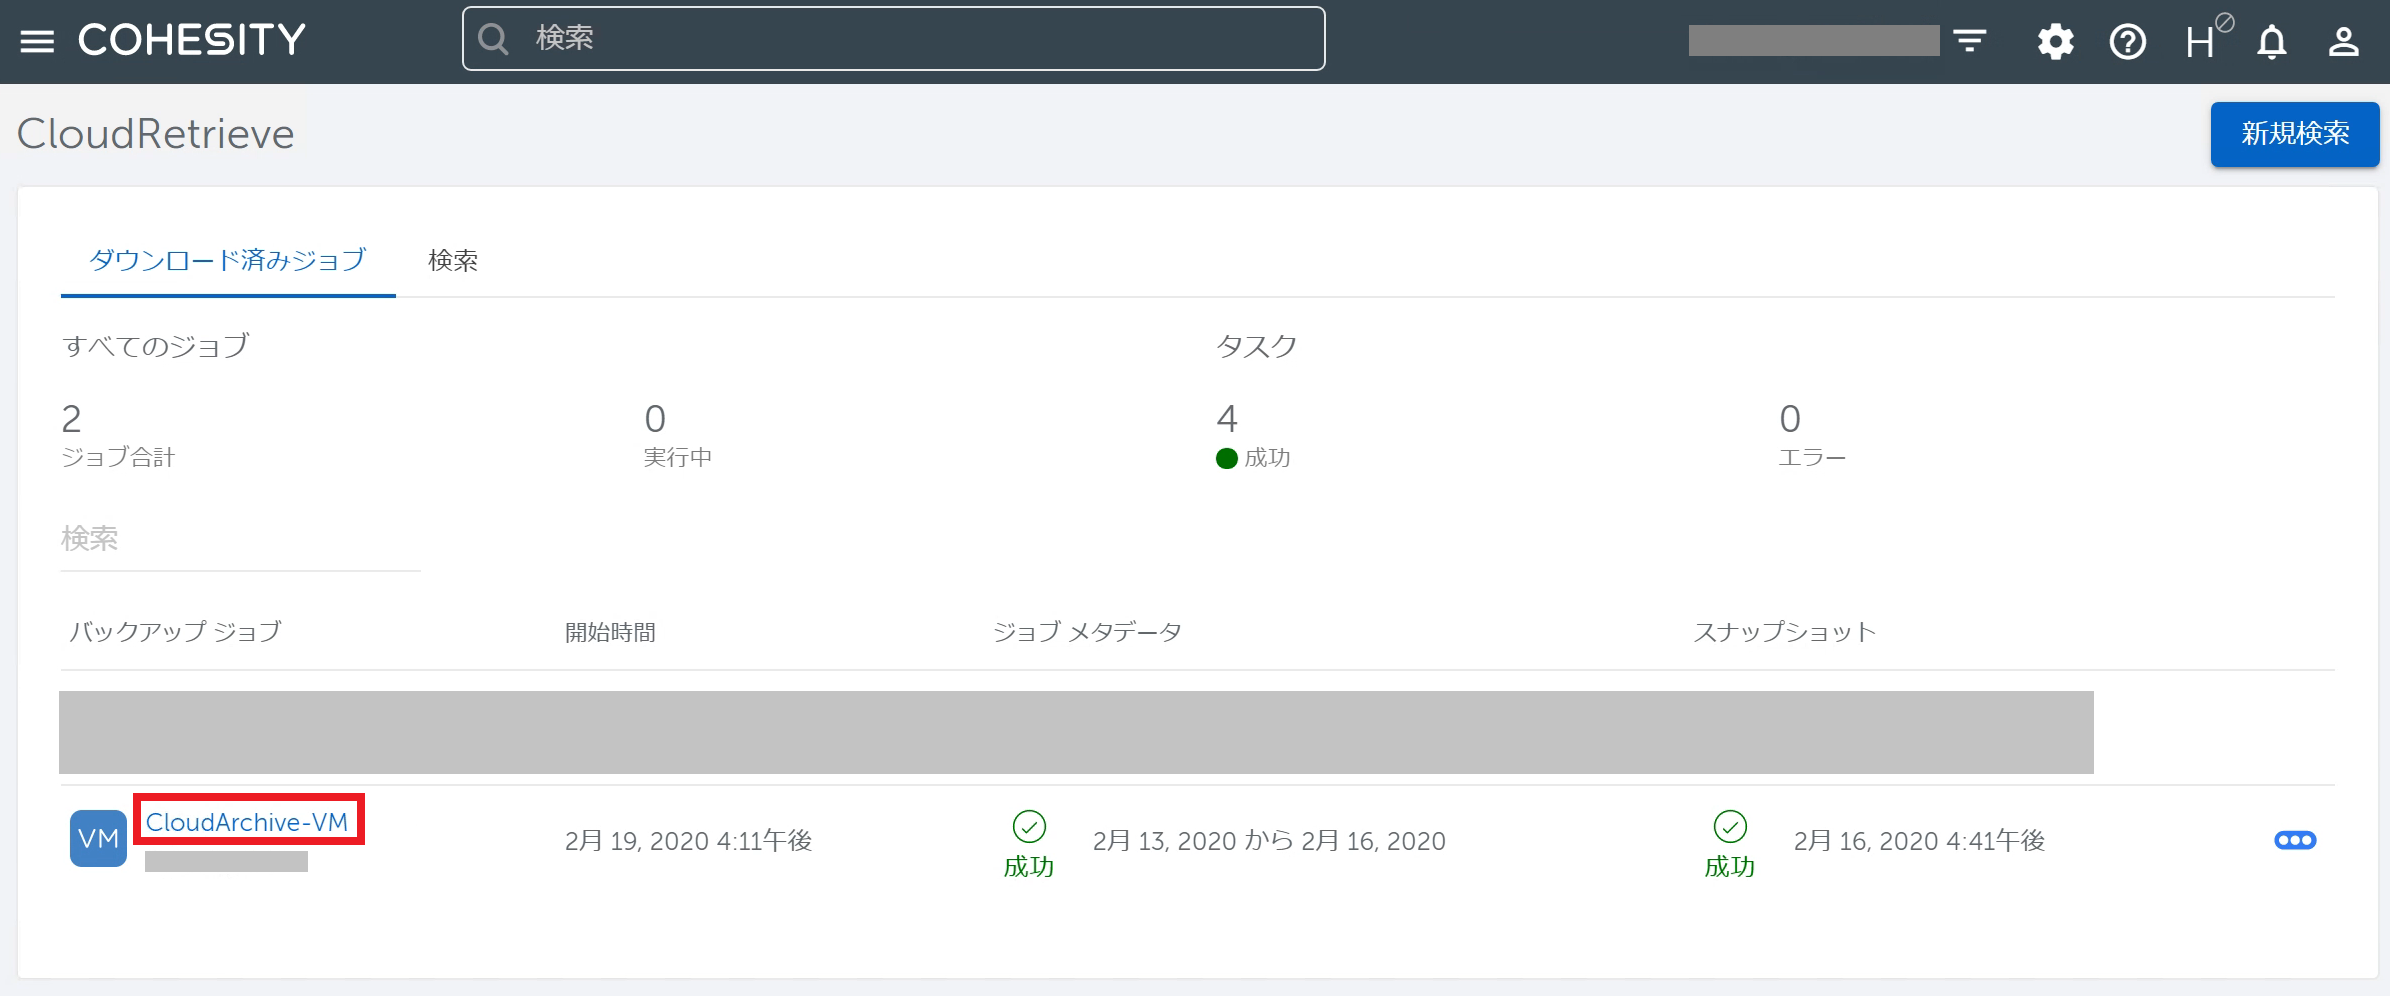The image size is (2390, 996).
Task: Click the cluster filter icon
Action: tap(1969, 41)
